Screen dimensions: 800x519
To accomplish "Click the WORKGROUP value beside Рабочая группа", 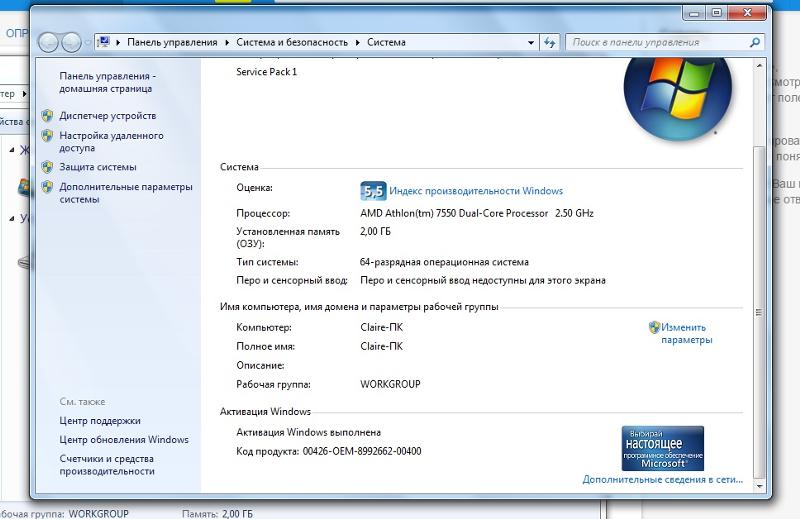I will [x=390, y=384].
